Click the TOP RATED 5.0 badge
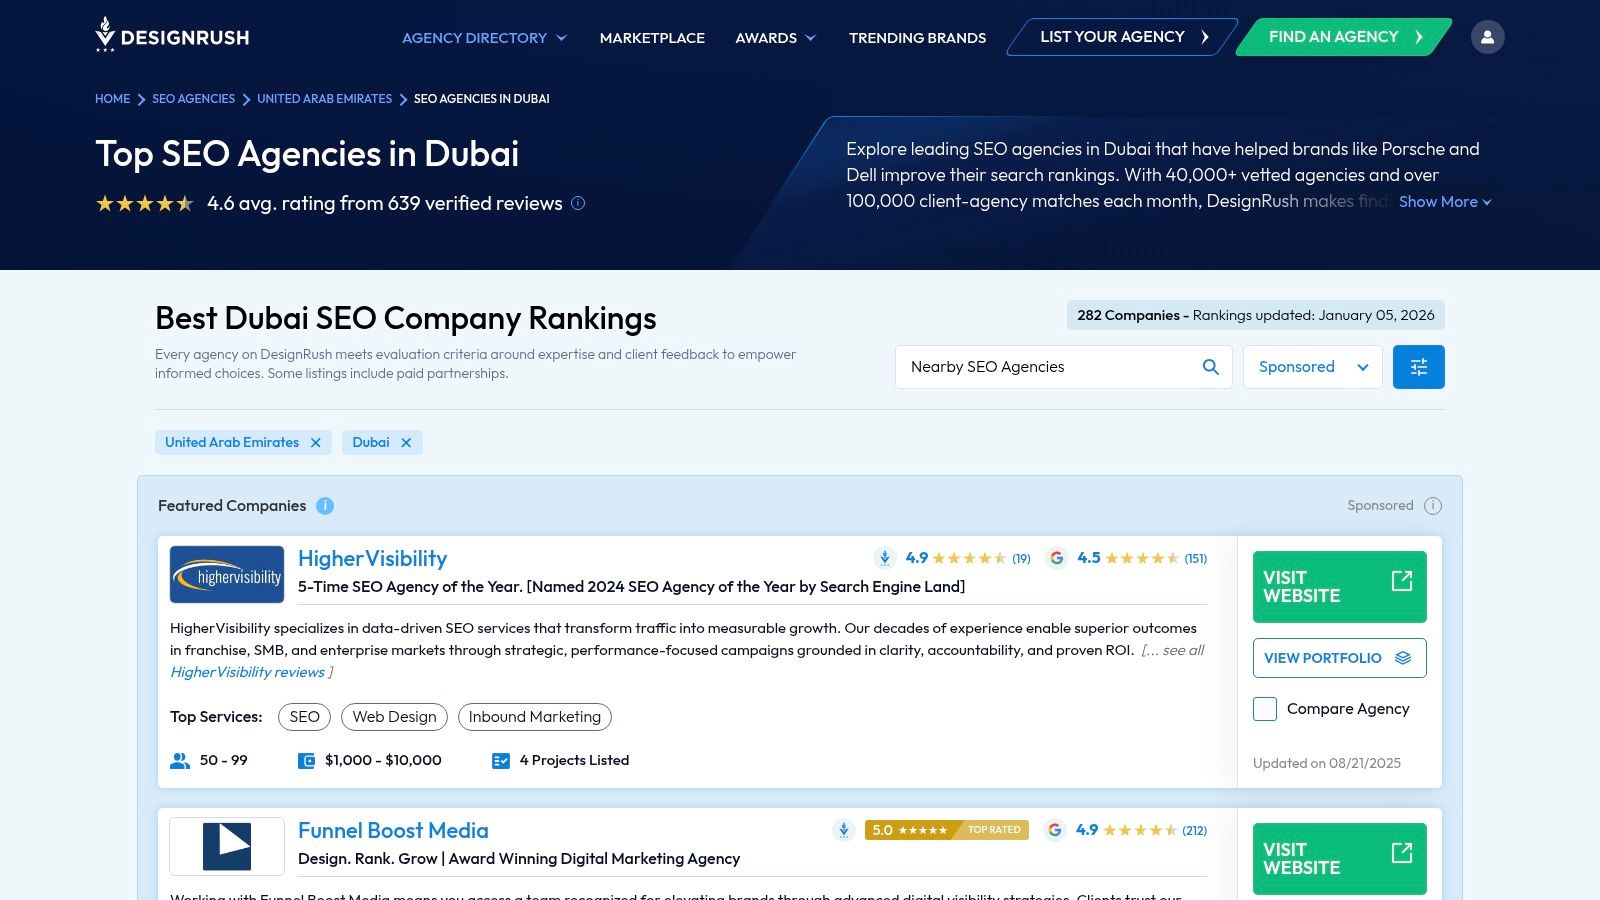This screenshot has width=1600, height=900. pyautogui.click(x=946, y=830)
